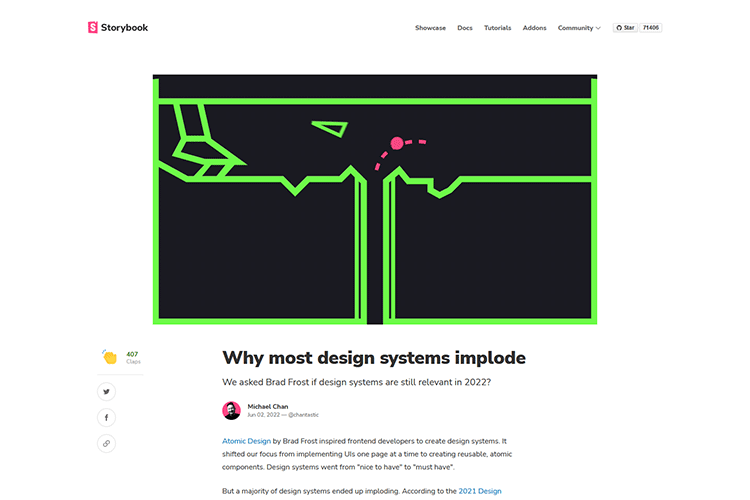
Task: Click the Storybook logo icon
Action: pos(93,27)
